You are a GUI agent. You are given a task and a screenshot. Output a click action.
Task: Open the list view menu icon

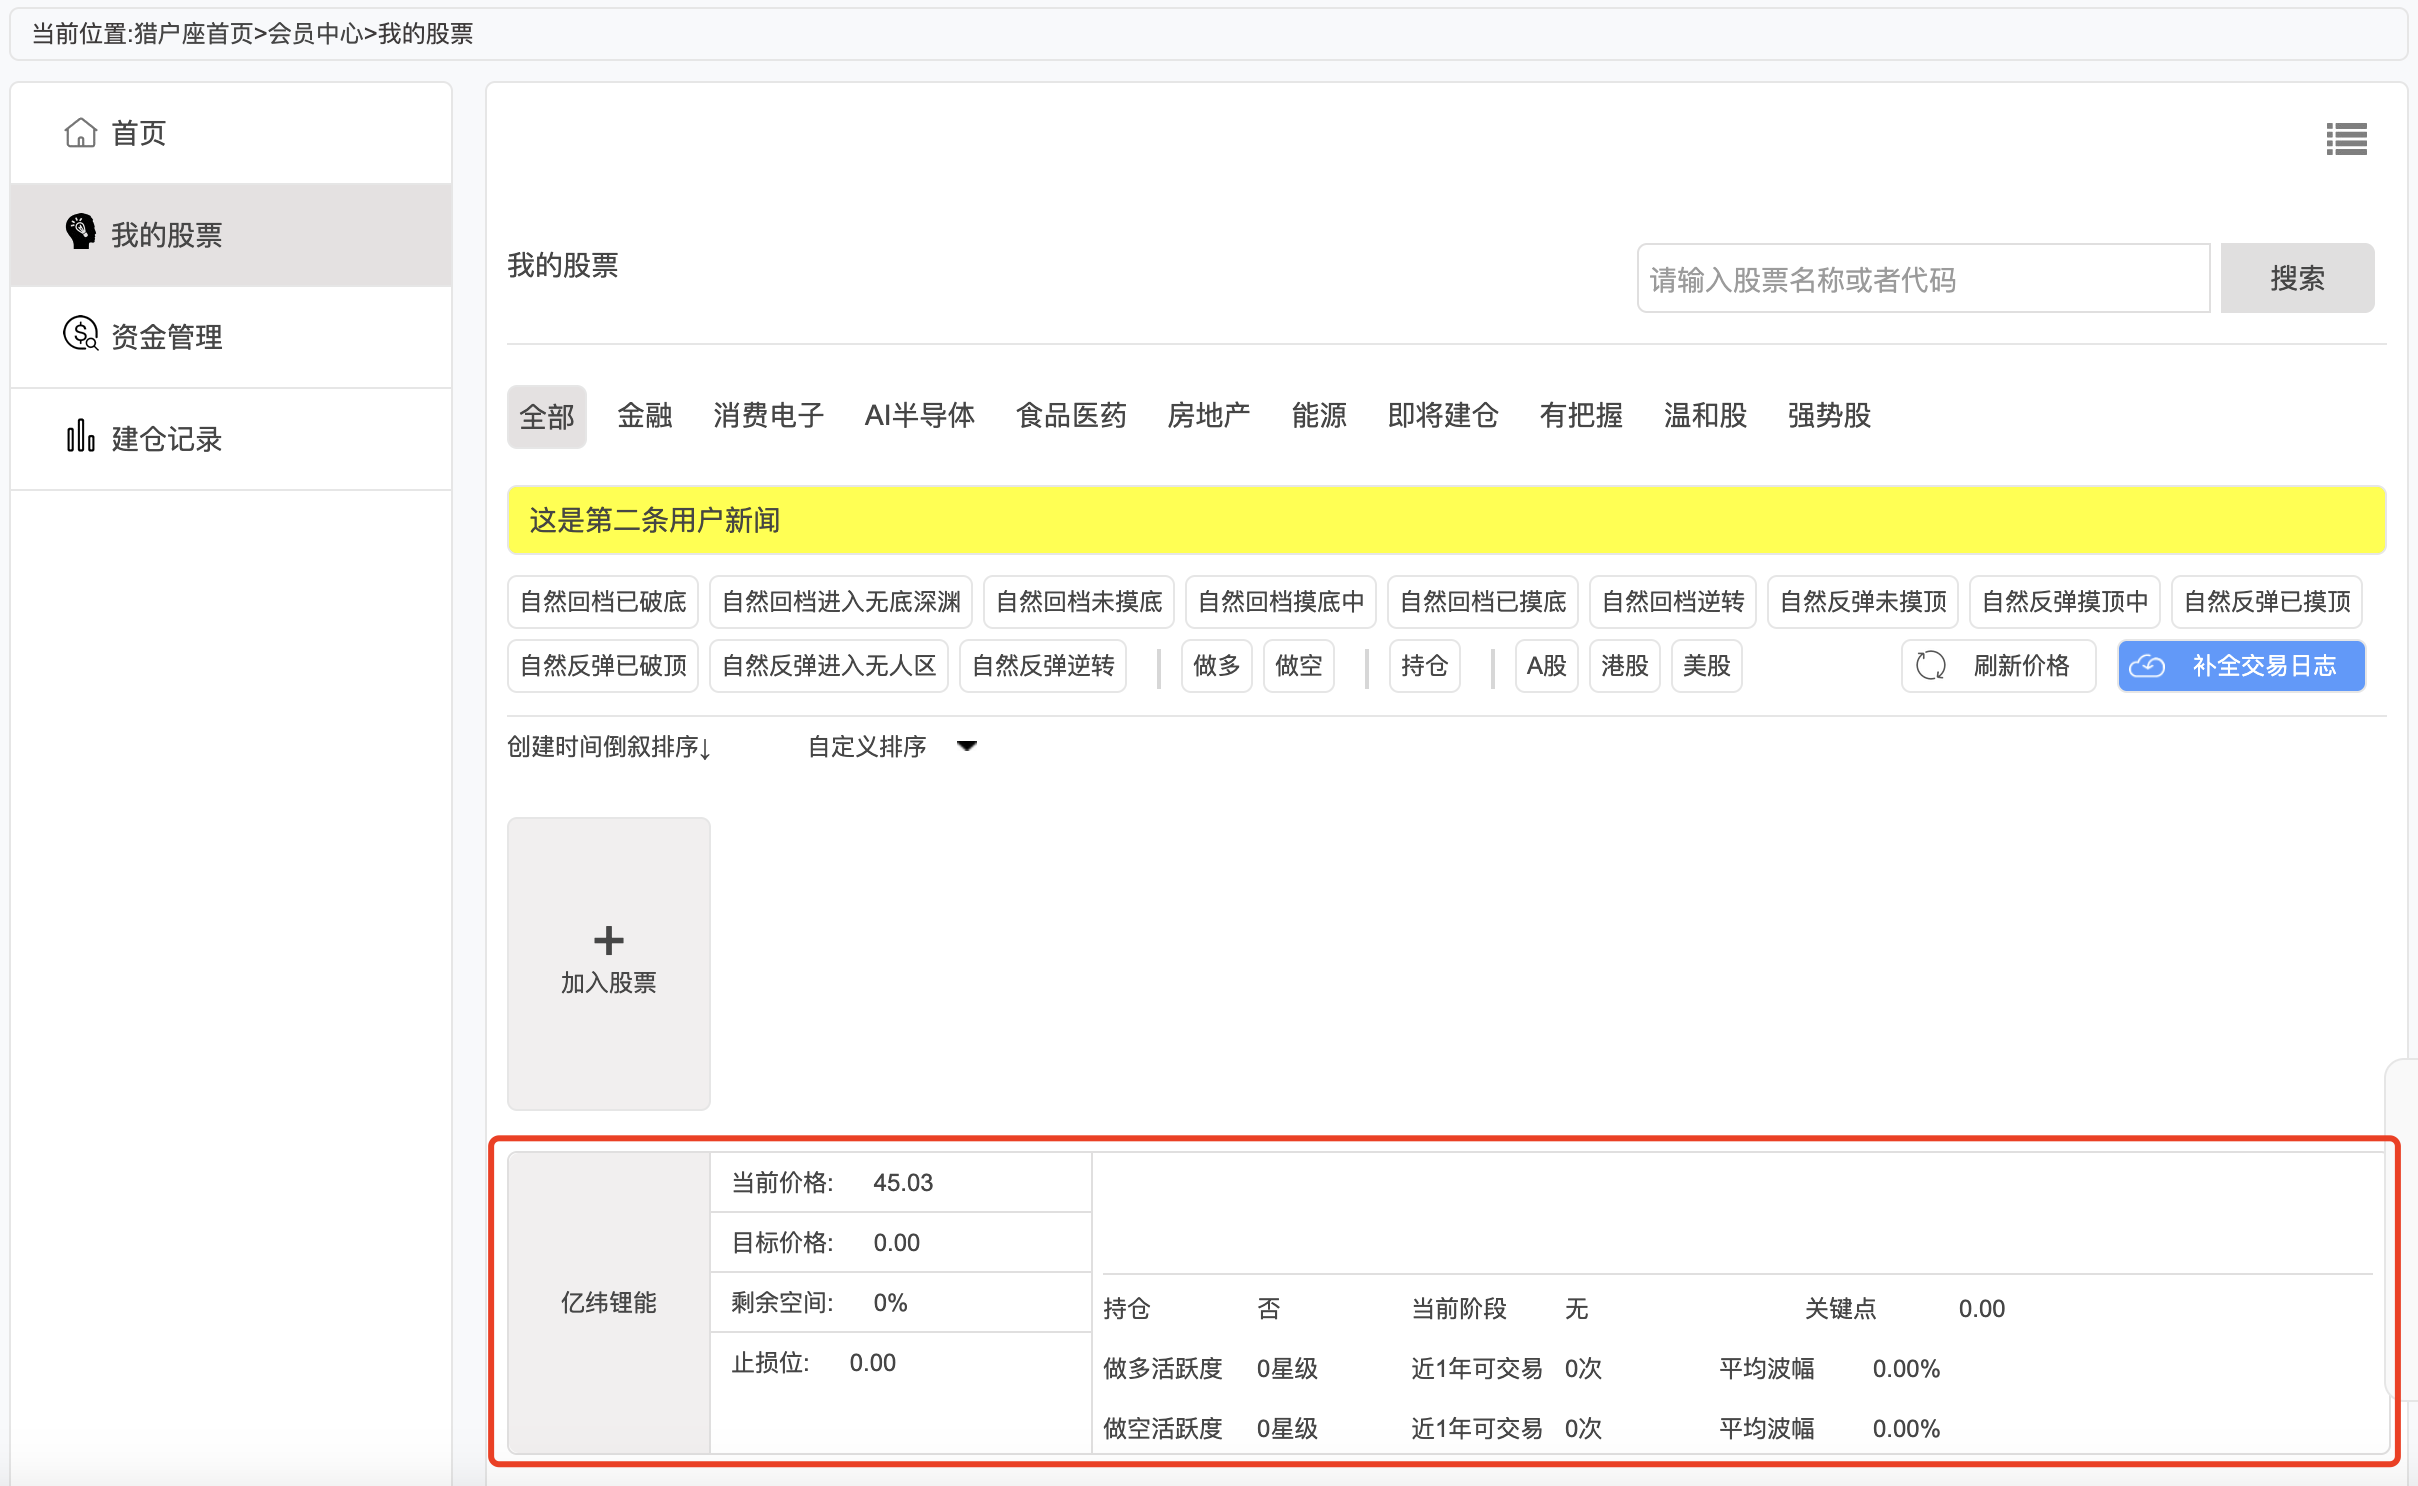pos(2346,139)
